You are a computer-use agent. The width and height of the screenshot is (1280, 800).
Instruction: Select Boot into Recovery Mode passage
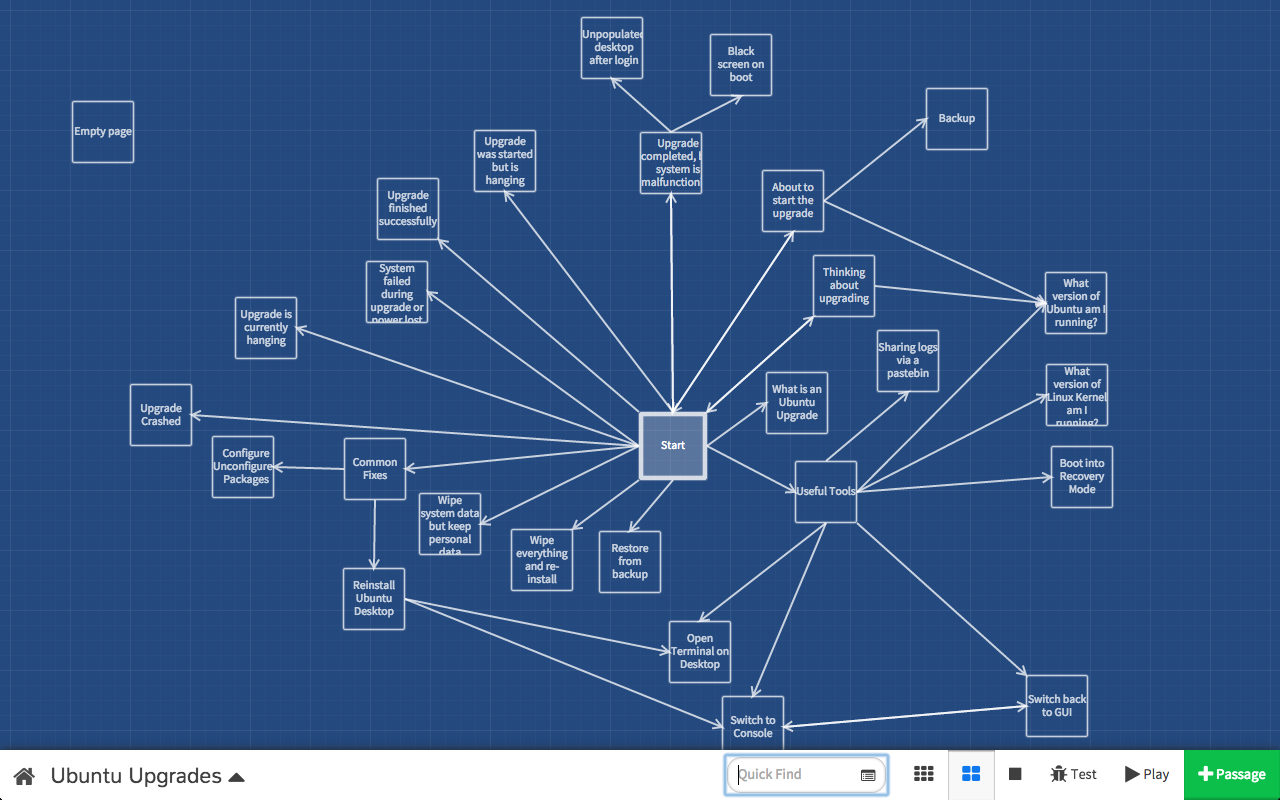1082,477
